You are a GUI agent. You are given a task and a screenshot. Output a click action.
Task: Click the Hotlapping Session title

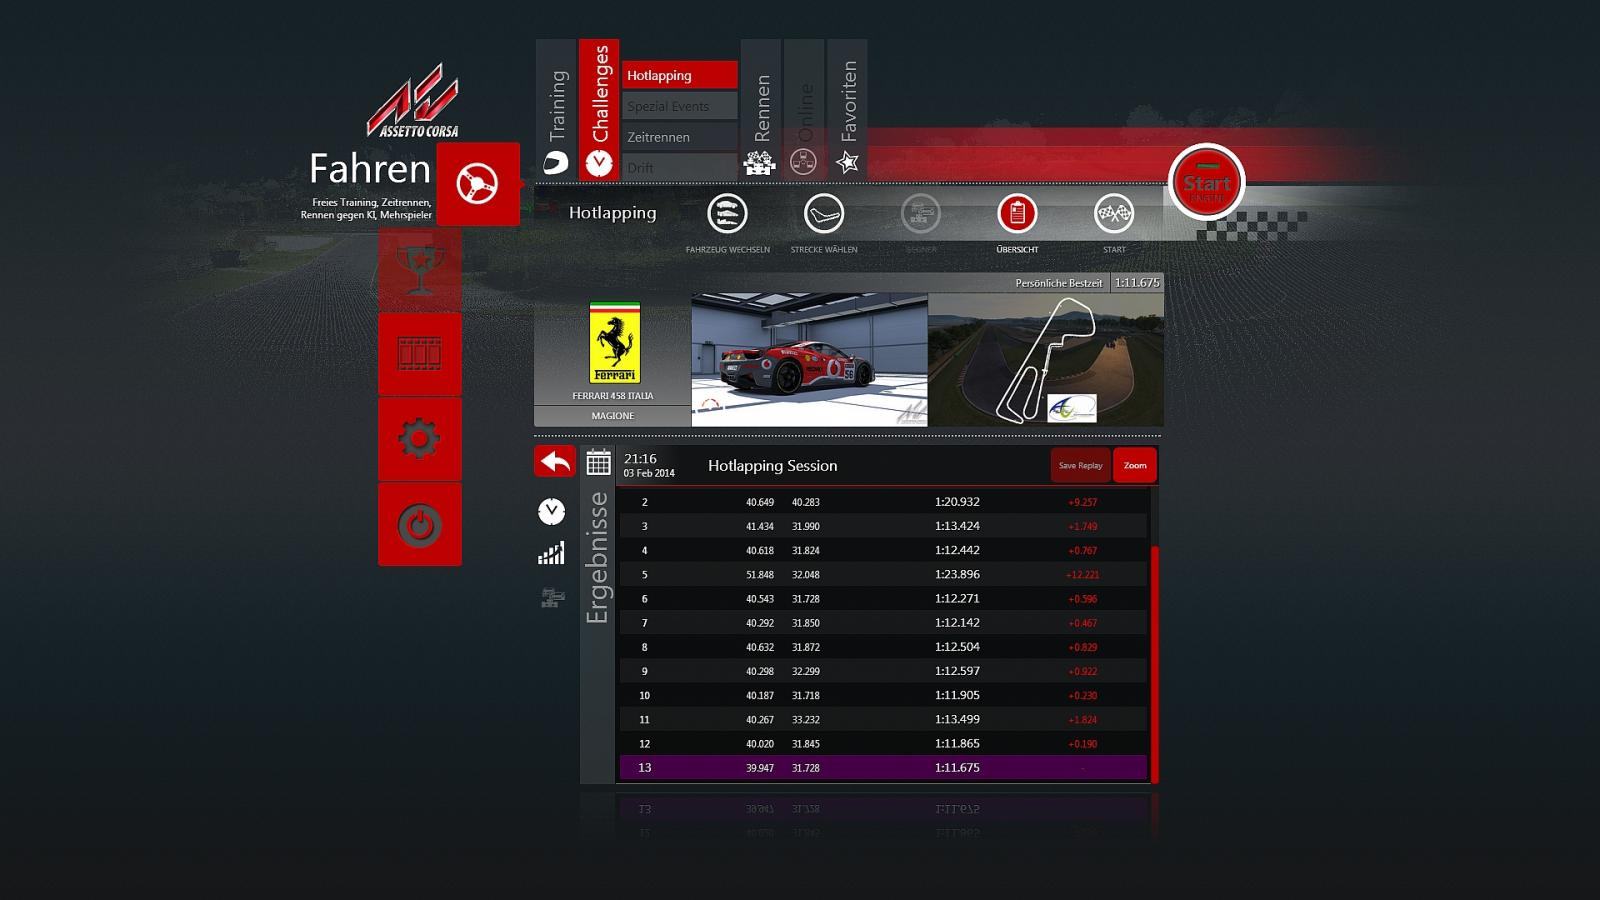(772, 466)
